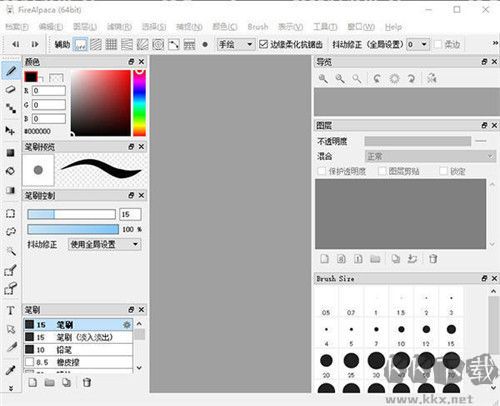The height and width of the screenshot is (406, 500).
Task: Open brush control stabilizer dropdown
Action: [104, 244]
